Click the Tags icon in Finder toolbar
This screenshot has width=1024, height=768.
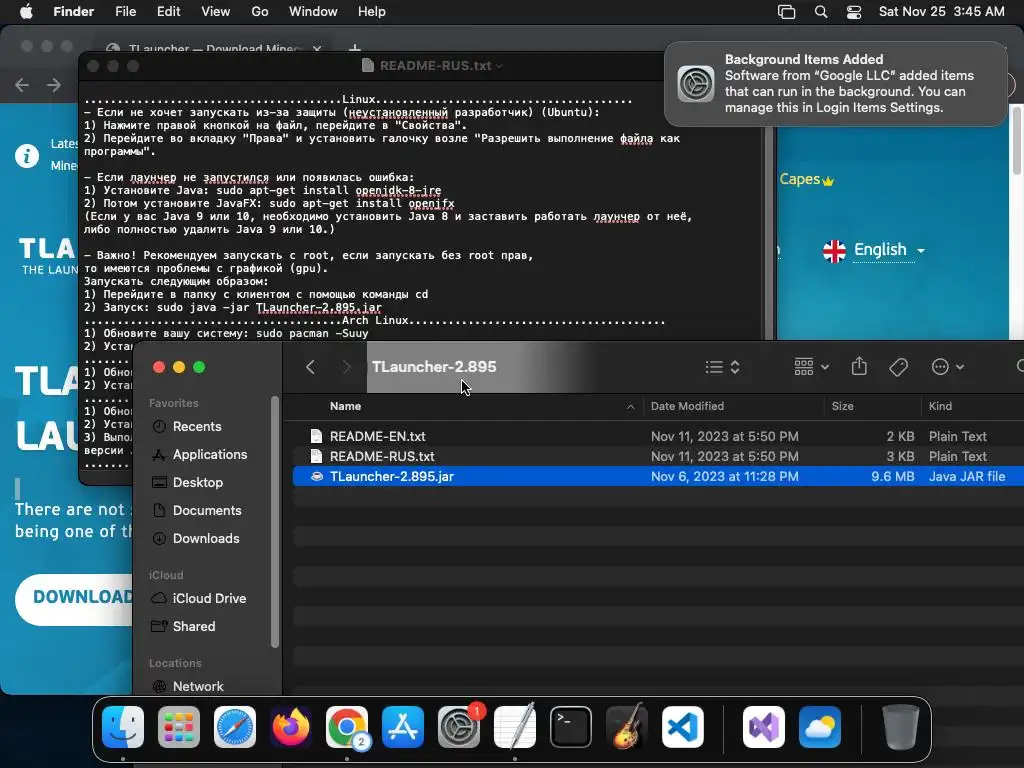coord(899,367)
